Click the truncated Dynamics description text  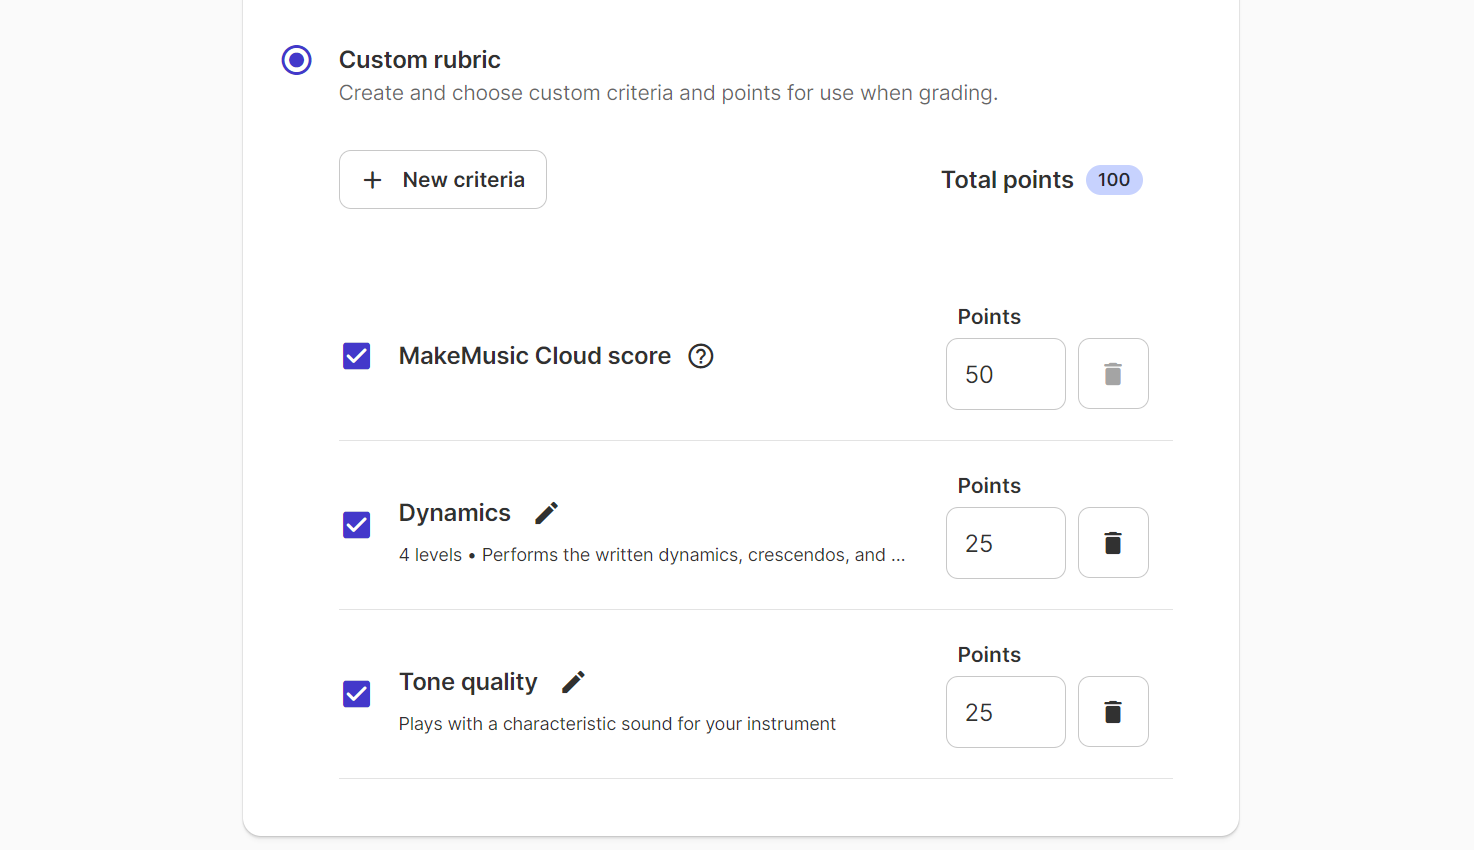click(652, 555)
